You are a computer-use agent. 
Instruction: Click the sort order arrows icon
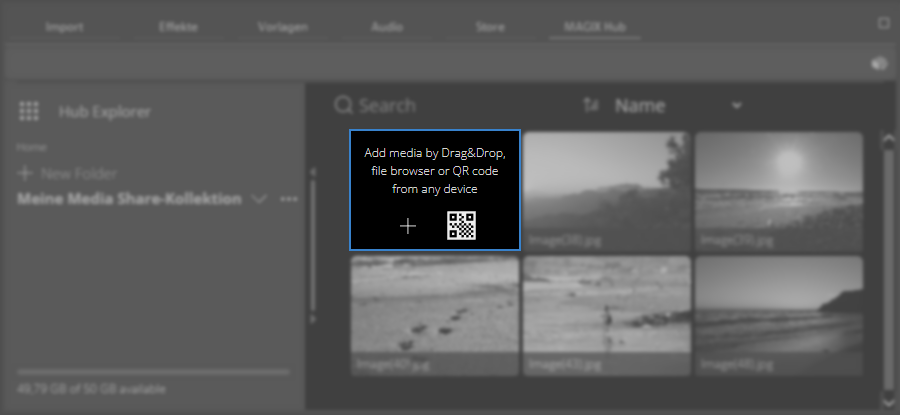590,105
